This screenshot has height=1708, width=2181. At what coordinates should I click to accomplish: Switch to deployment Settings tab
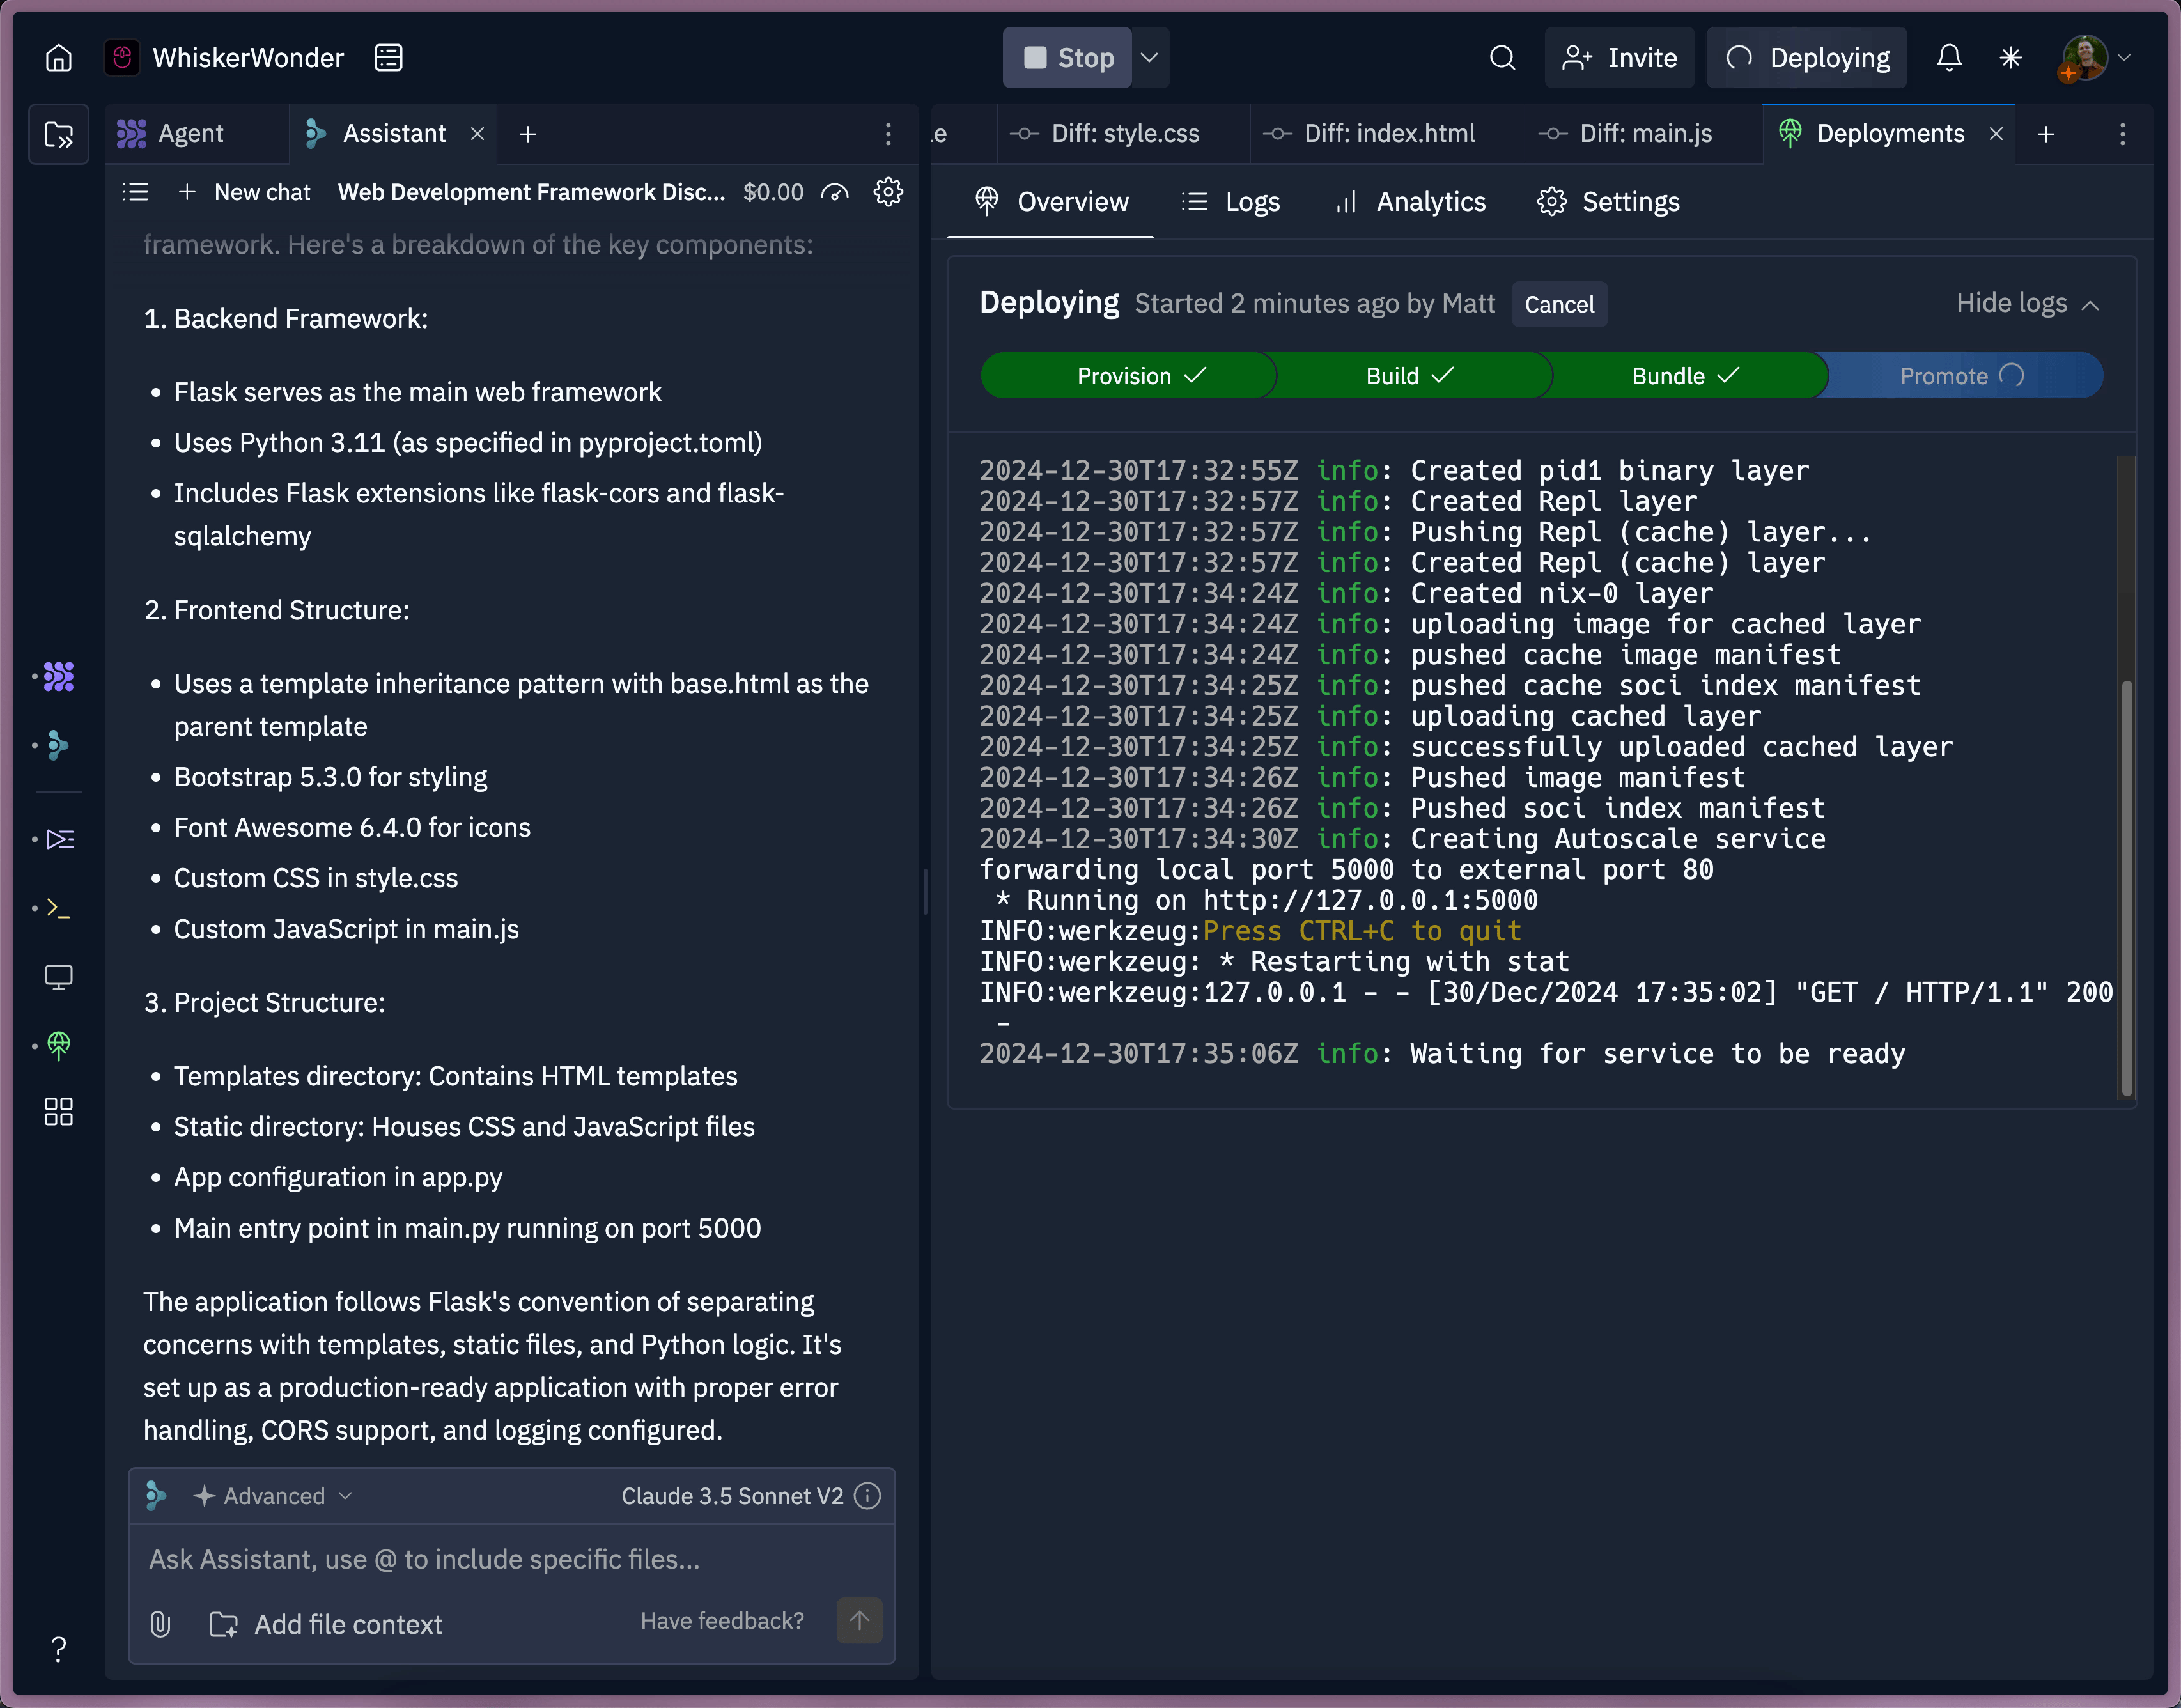1608,202
